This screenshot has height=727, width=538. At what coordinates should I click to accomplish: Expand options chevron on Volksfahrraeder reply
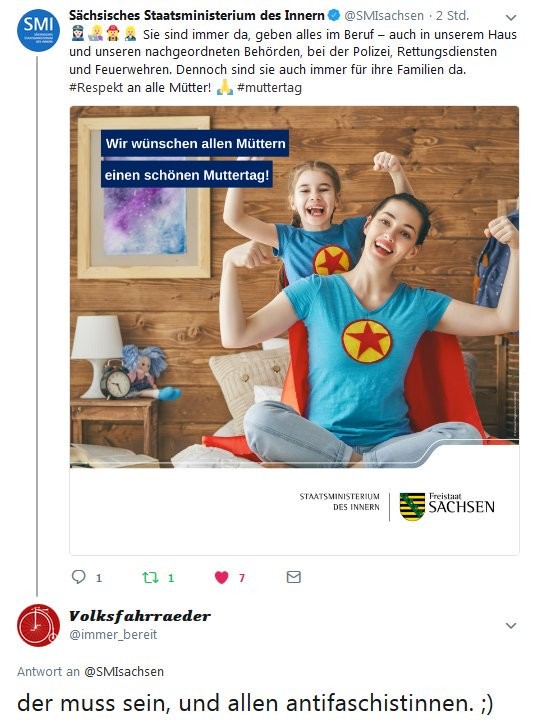511,625
